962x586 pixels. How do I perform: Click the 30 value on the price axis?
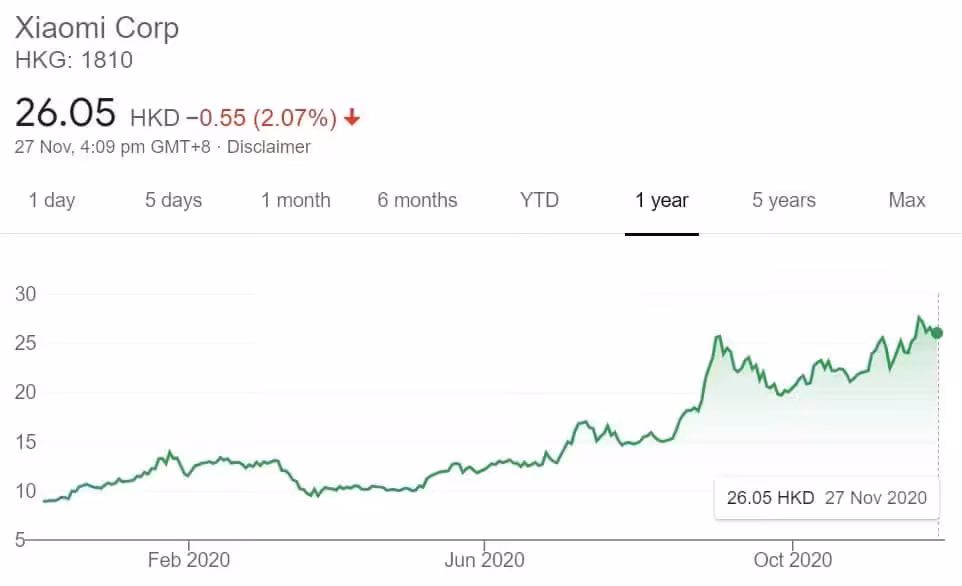click(x=26, y=293)
